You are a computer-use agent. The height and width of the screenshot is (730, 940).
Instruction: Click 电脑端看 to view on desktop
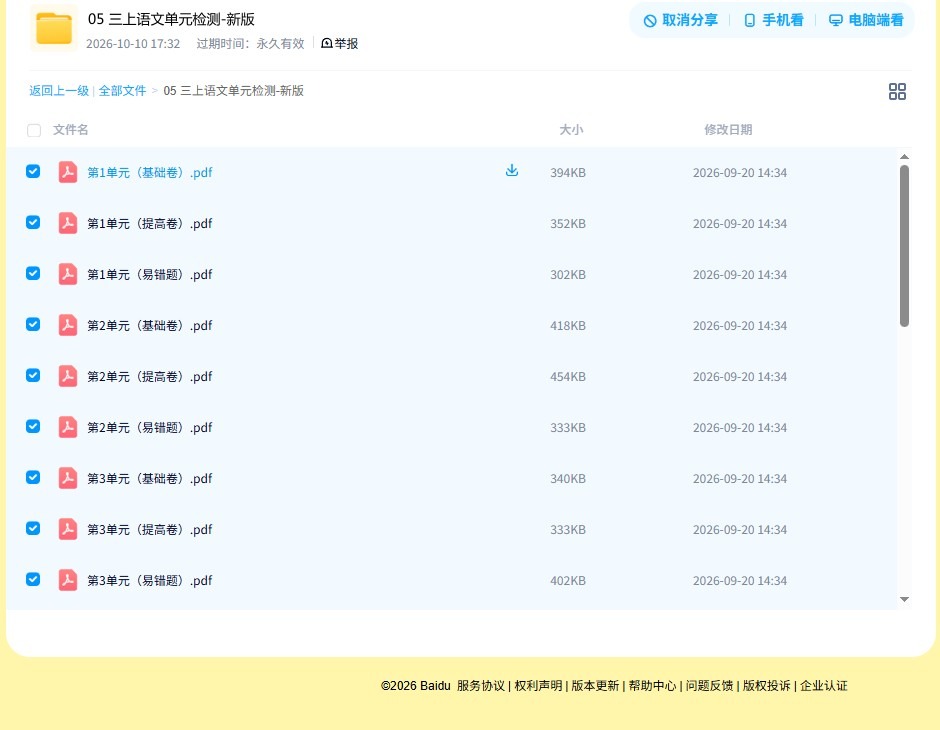tap(866, 20)
